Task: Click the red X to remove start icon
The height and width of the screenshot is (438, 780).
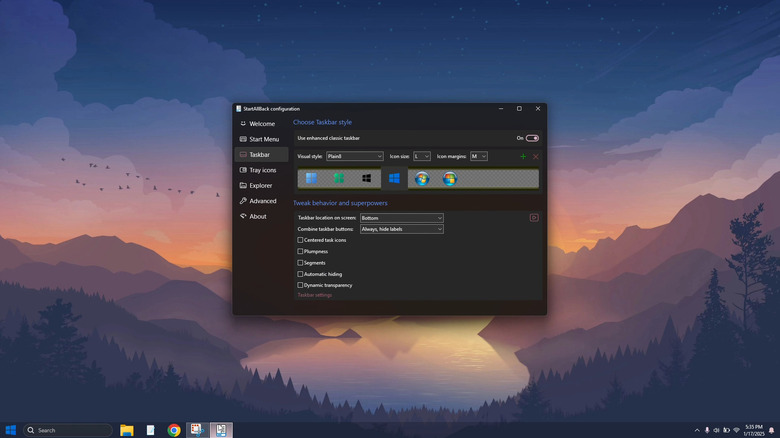Action: pyautogui.click(x=536, y=157)
